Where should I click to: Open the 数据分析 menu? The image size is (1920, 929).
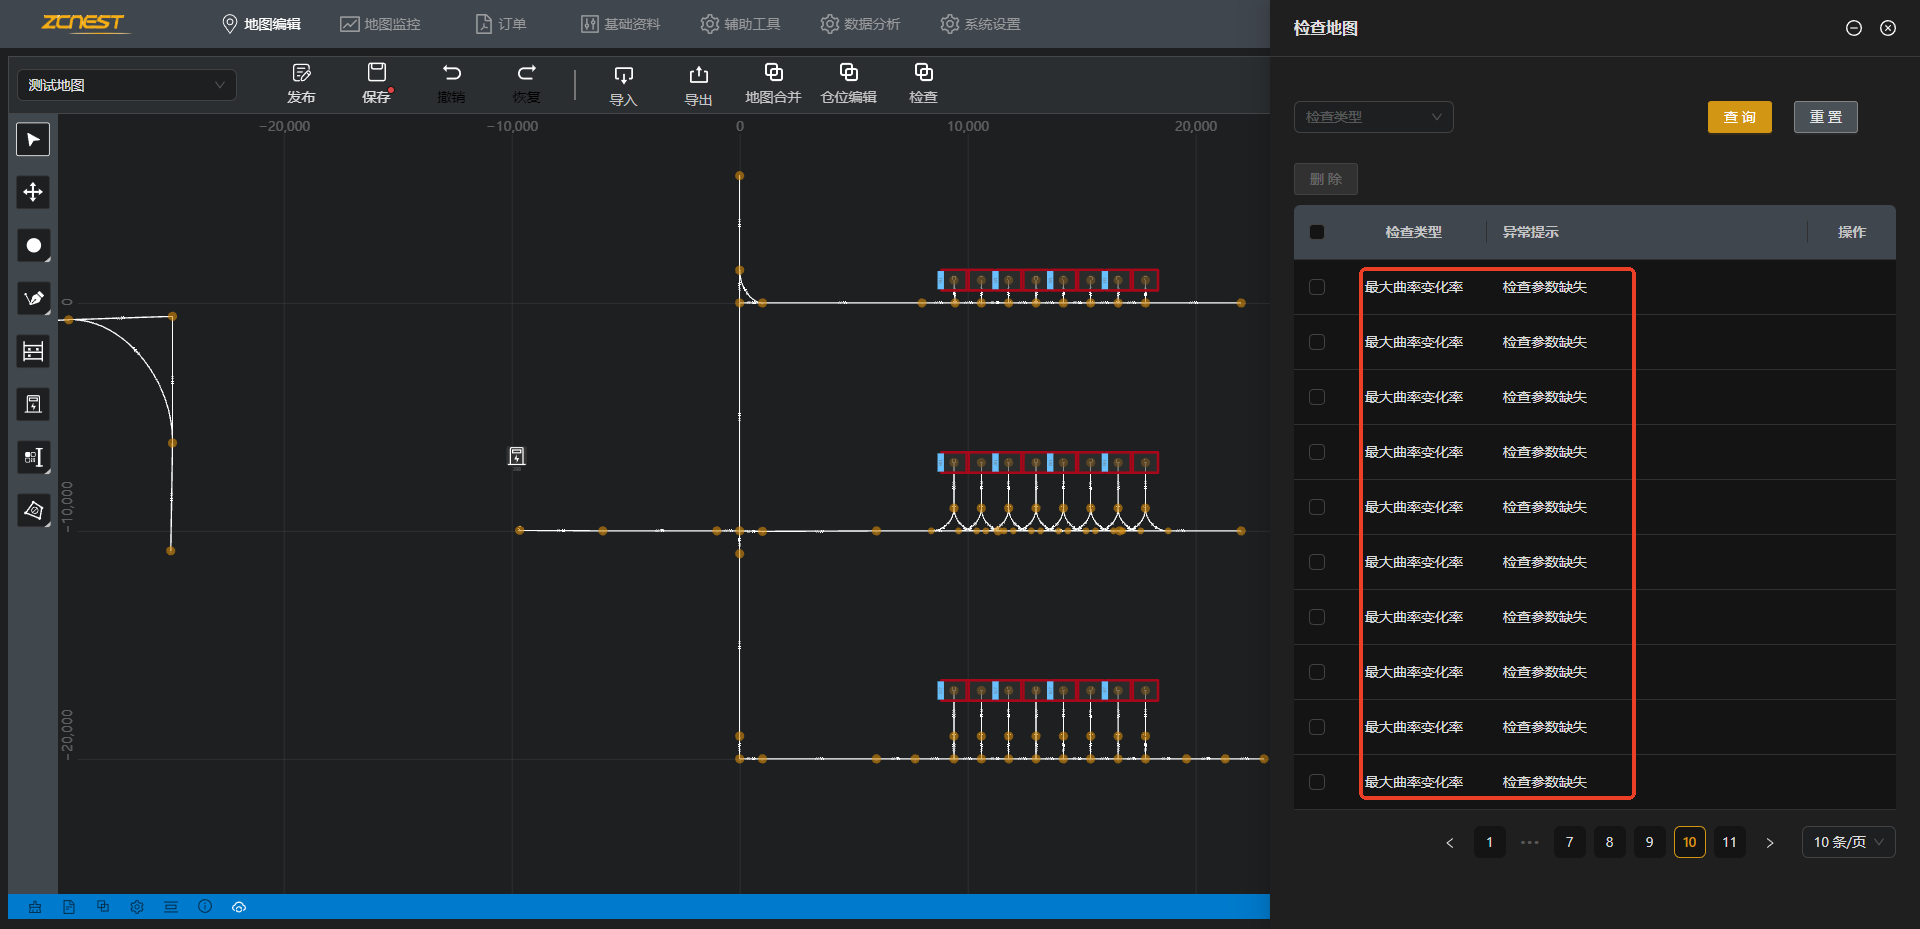coord(861,24)
